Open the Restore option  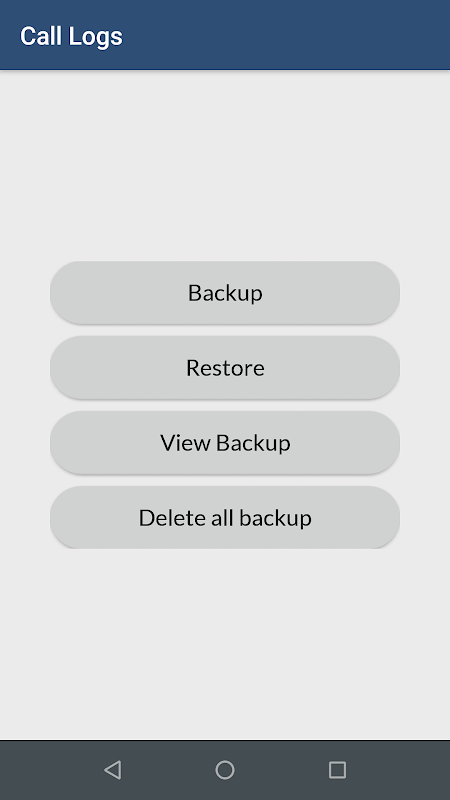[225, 368]
